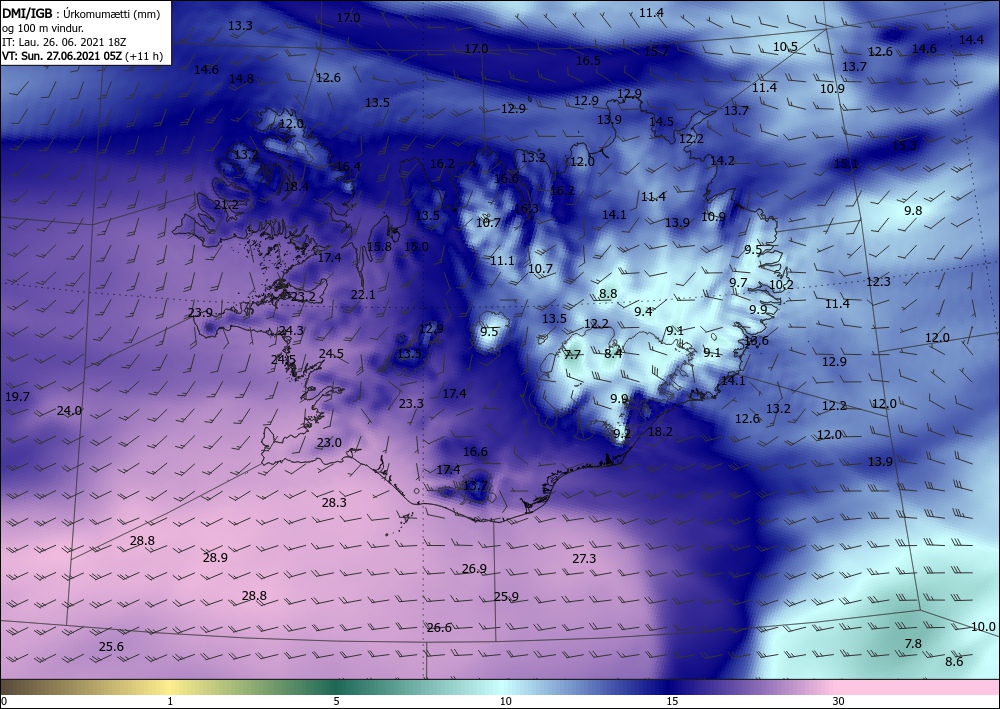Click the 23.0 reading

click(x=330, y=443)
